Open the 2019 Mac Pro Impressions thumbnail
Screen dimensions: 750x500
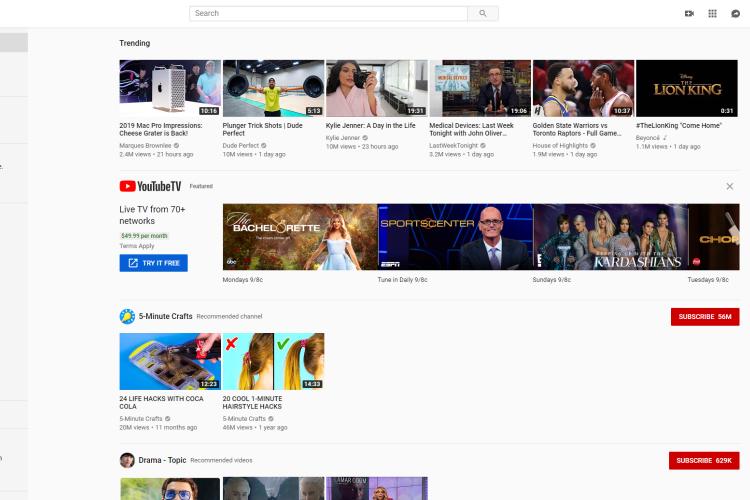click(x=170, y=88)
